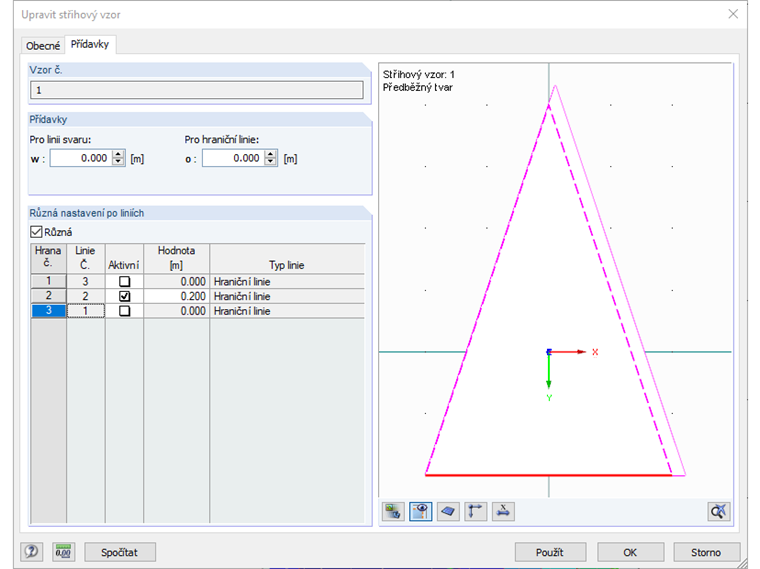Open help with the question mark icon
760x569 pixels.
(32, 552)
